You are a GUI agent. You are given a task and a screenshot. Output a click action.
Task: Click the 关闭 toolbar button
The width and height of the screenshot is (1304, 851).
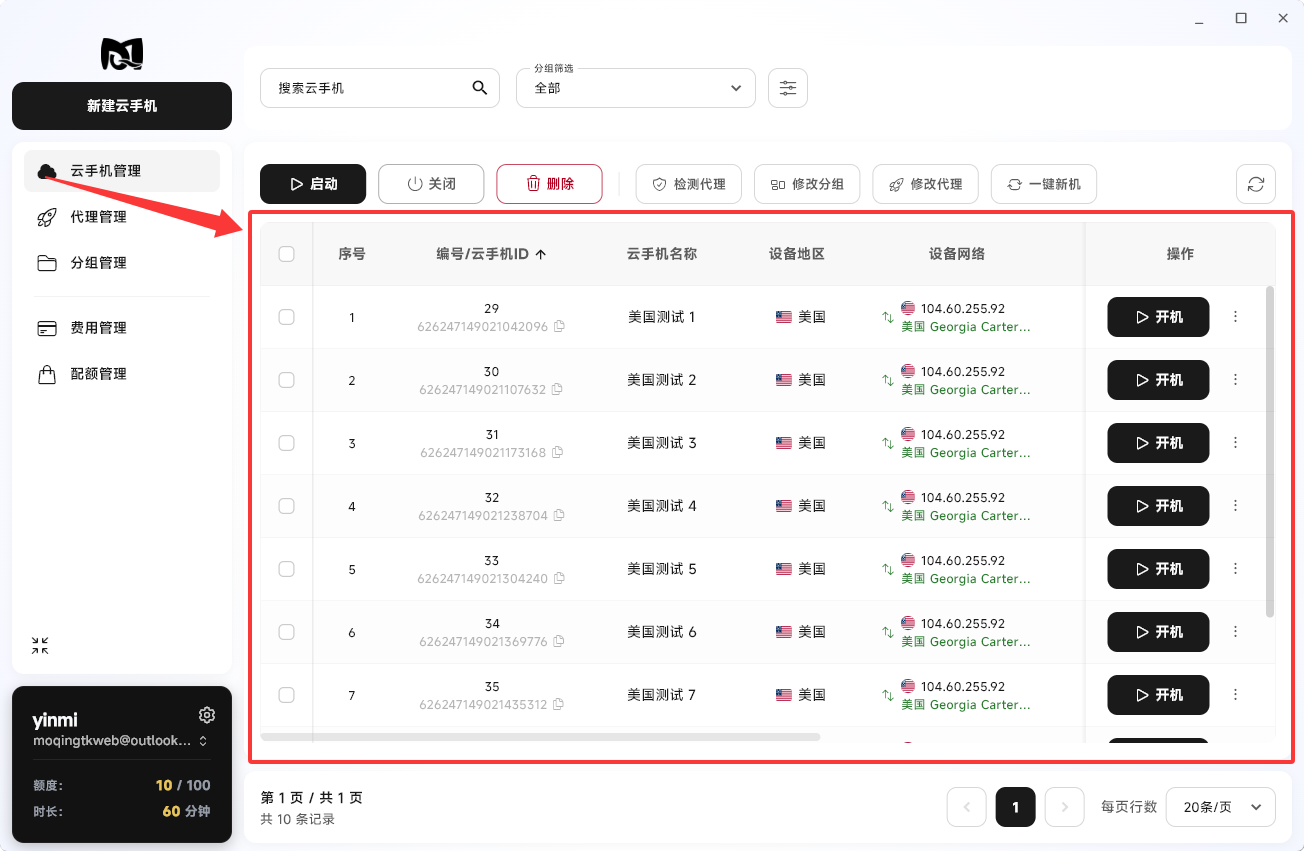(x=431, y=184)
